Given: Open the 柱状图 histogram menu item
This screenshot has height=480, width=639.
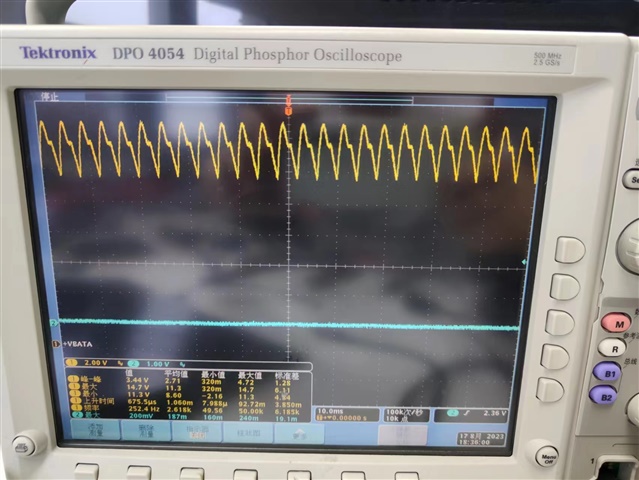Looking at the screenshot, I should pos(248,433).
